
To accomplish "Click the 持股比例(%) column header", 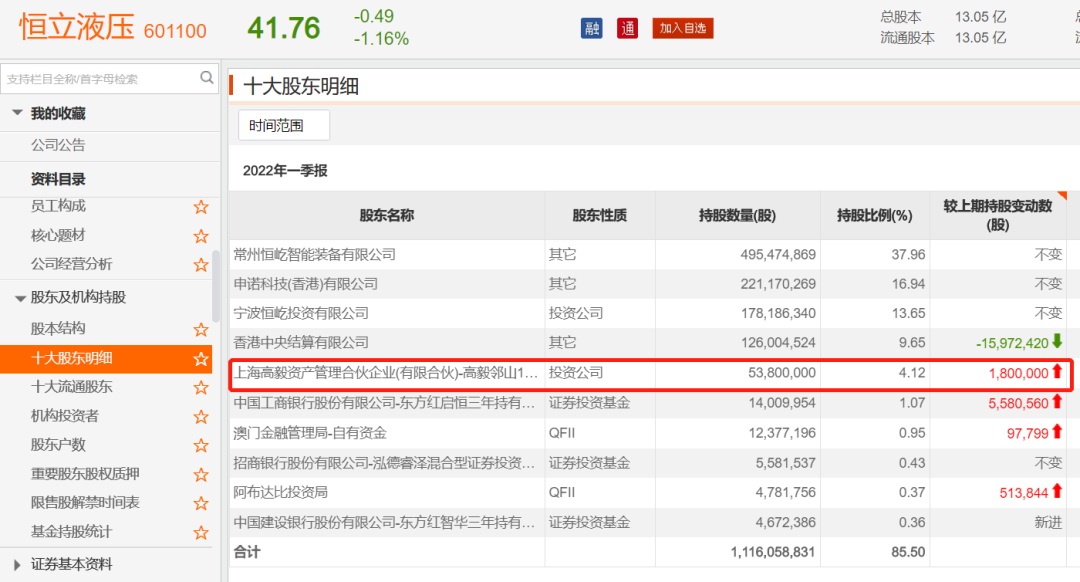I will [x=874, y=216].
